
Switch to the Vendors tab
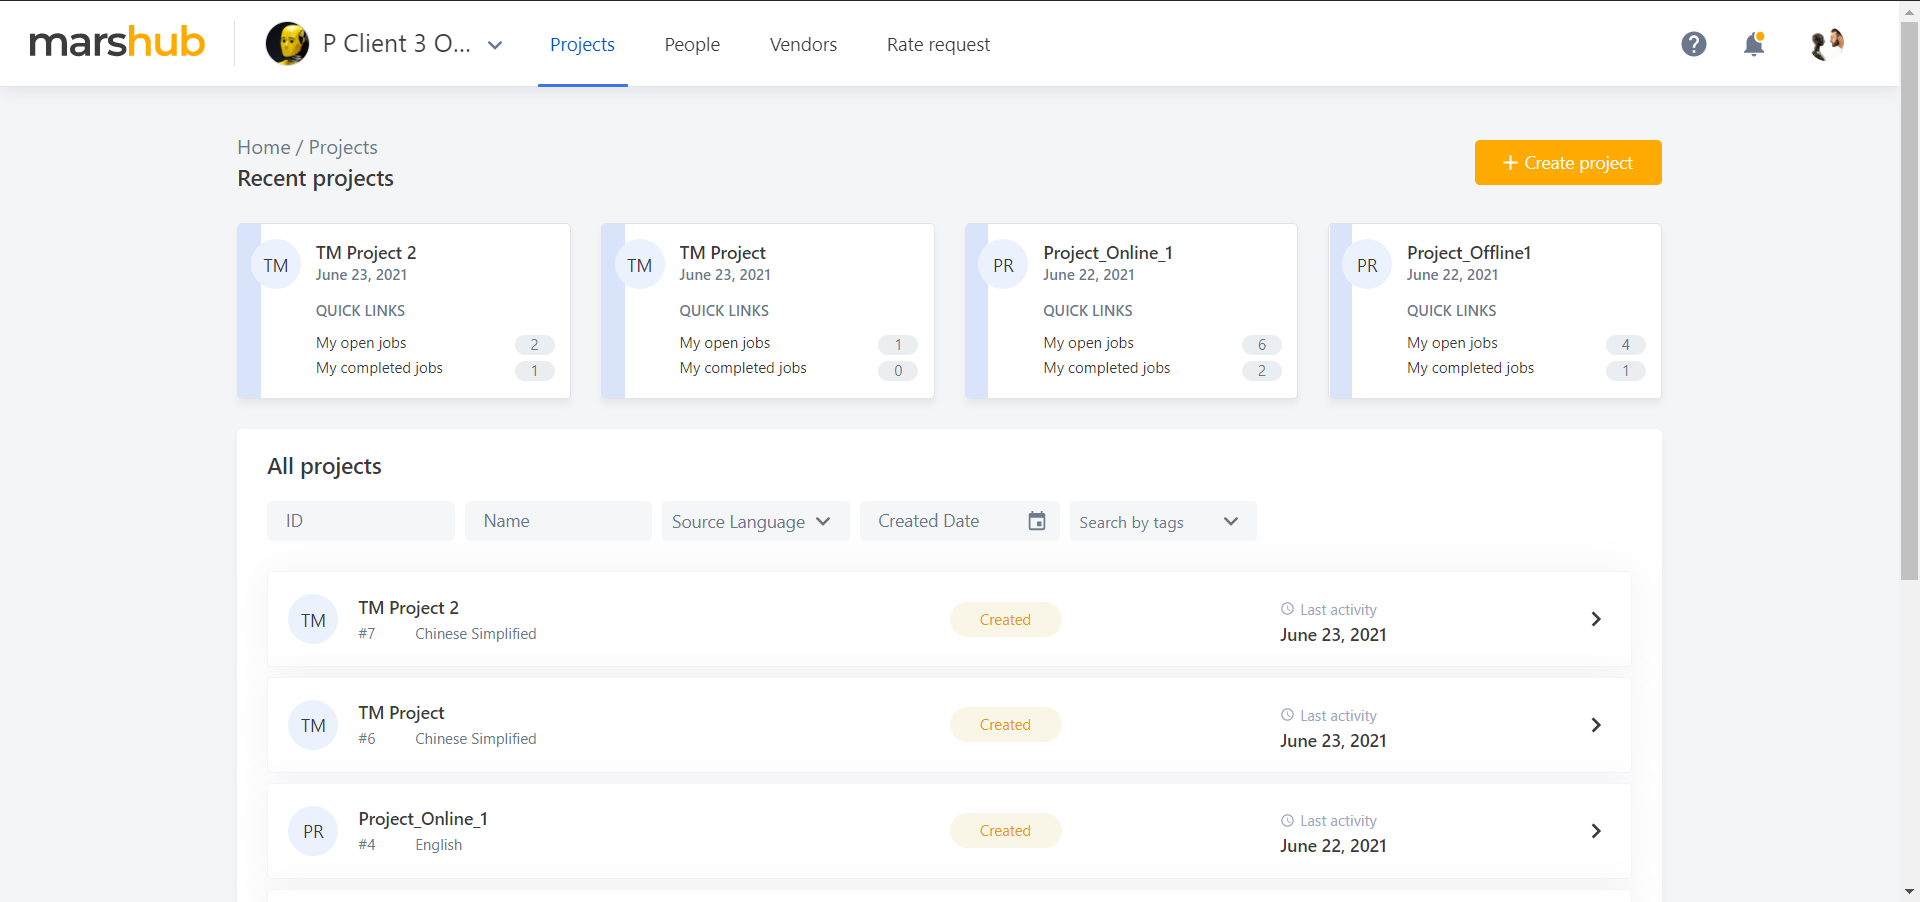click(x=803, y=44)
